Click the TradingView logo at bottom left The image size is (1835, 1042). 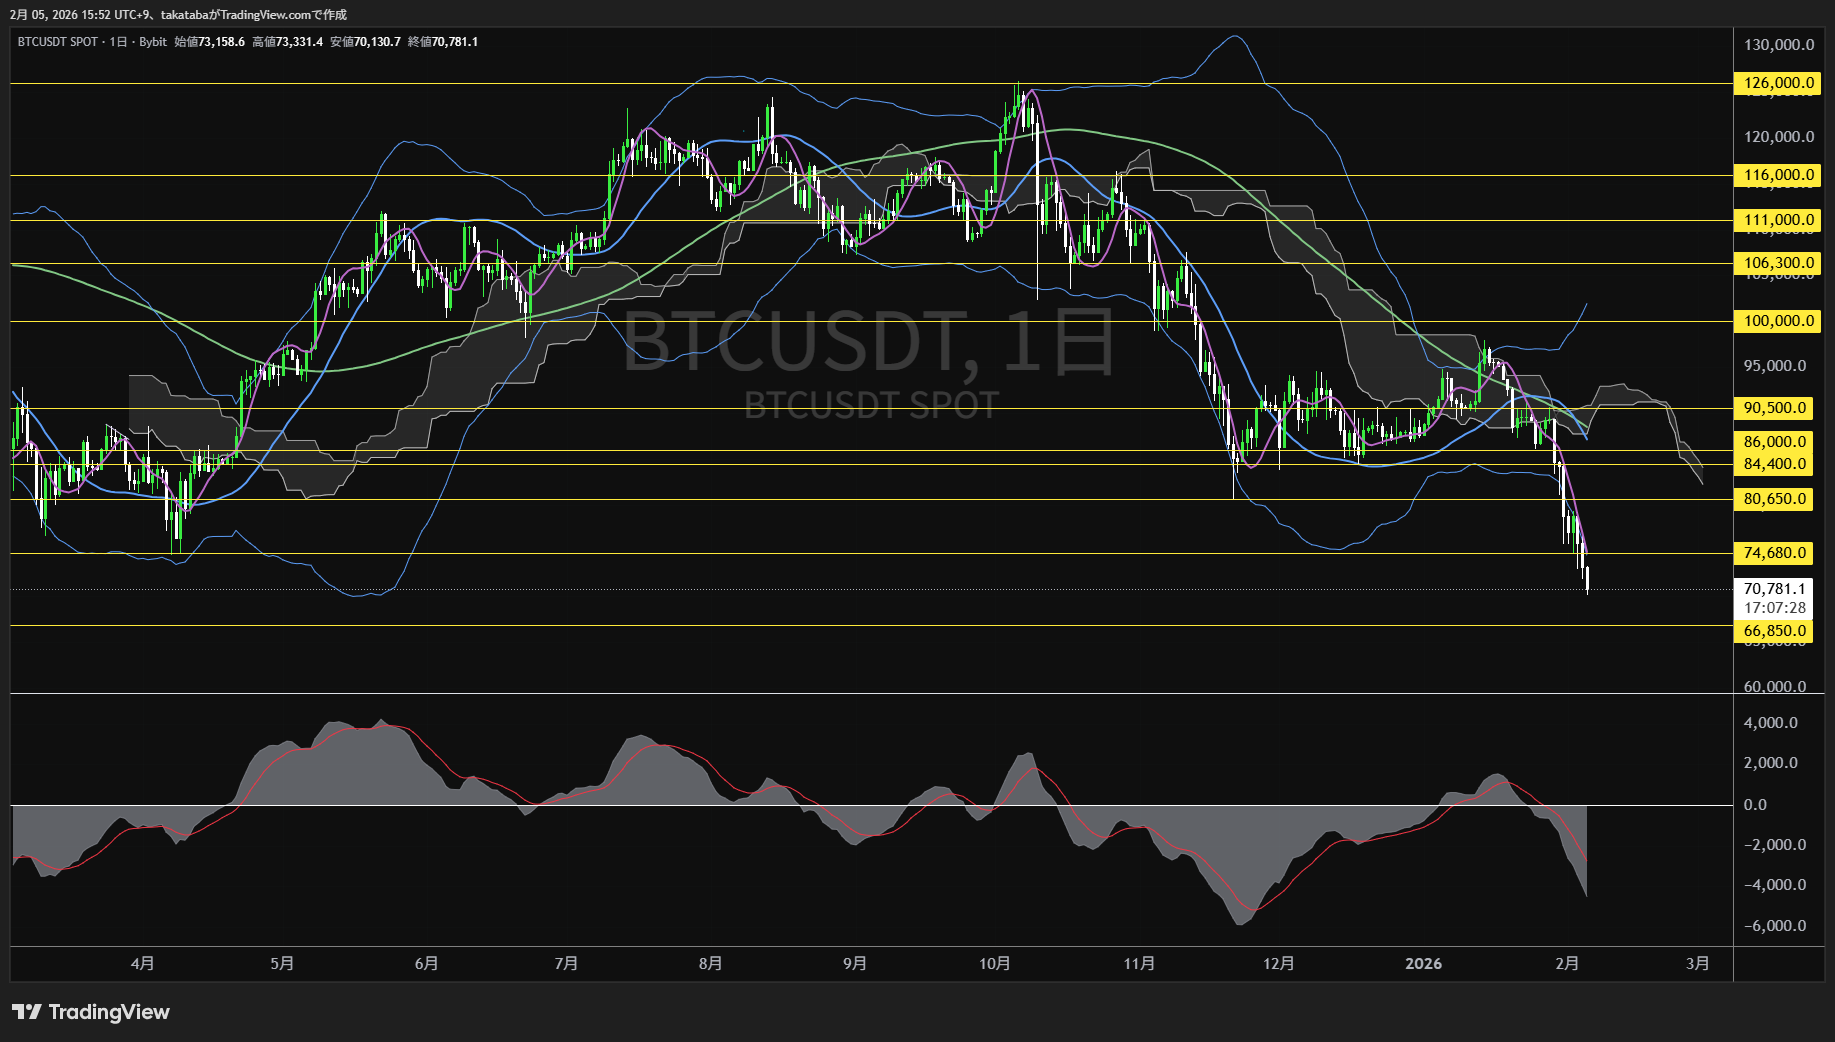click(x=90, y=1012)
